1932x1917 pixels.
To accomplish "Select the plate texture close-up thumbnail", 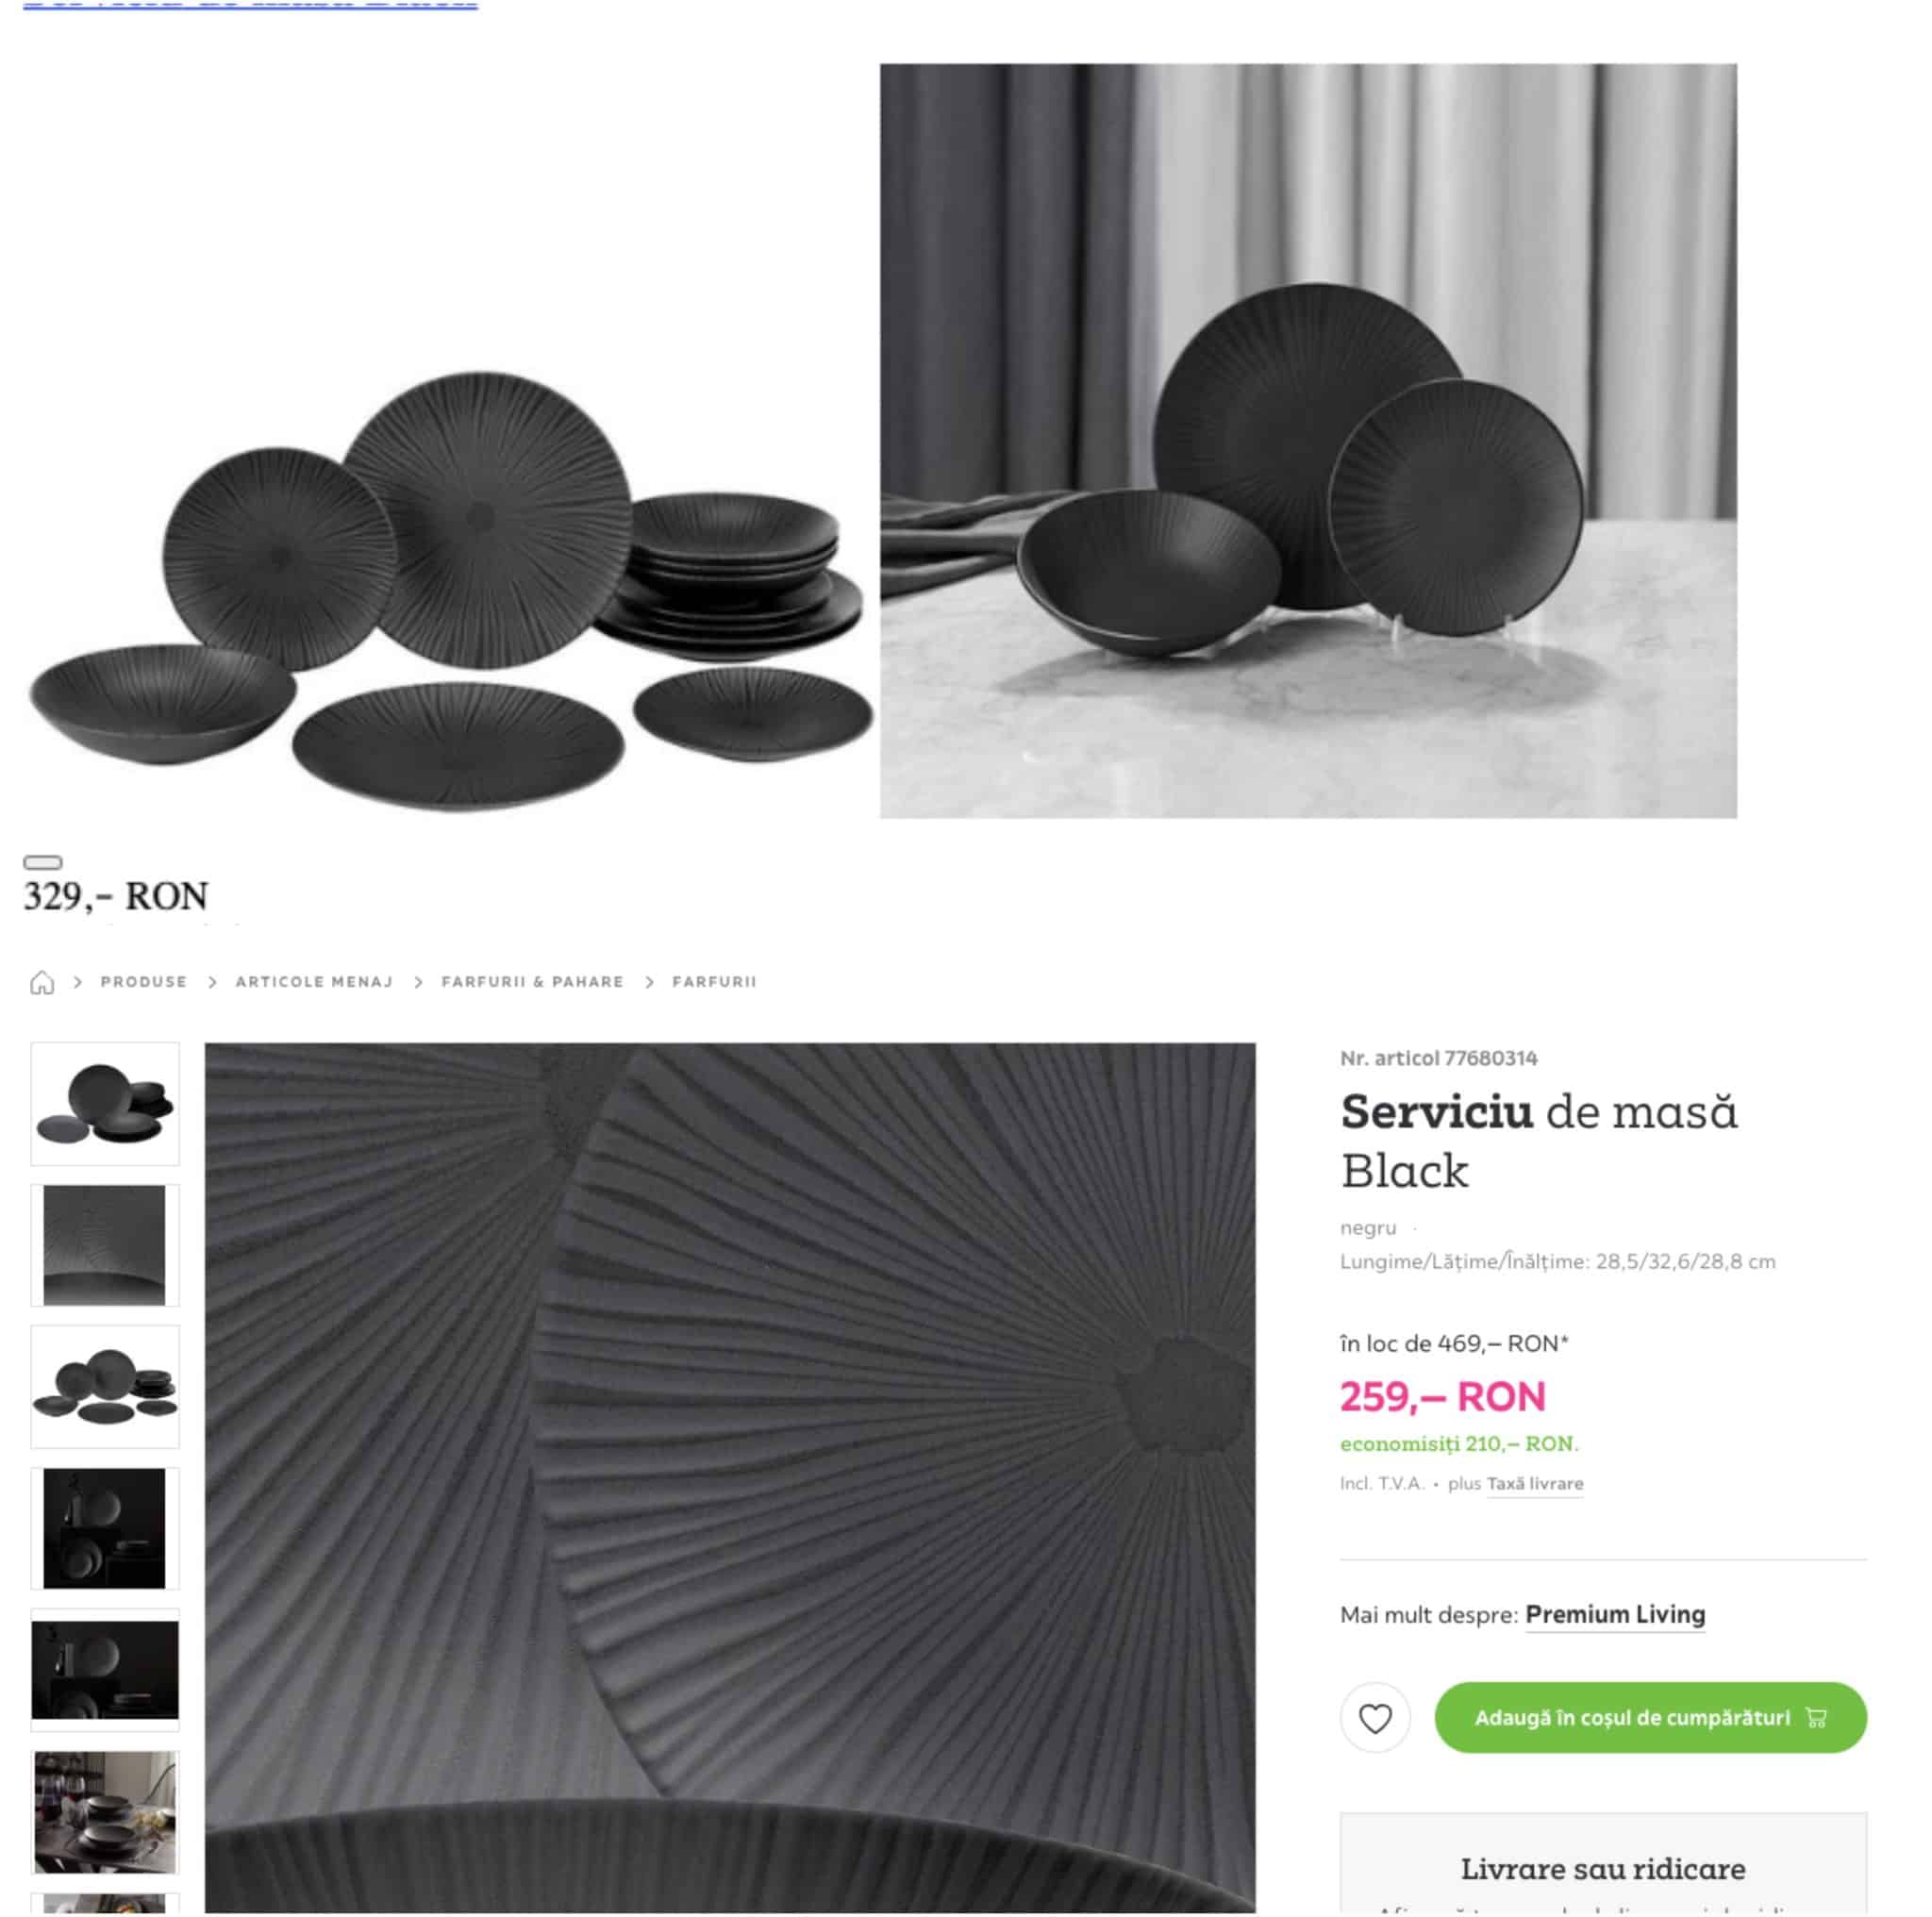I will (x=105, y=1245).
